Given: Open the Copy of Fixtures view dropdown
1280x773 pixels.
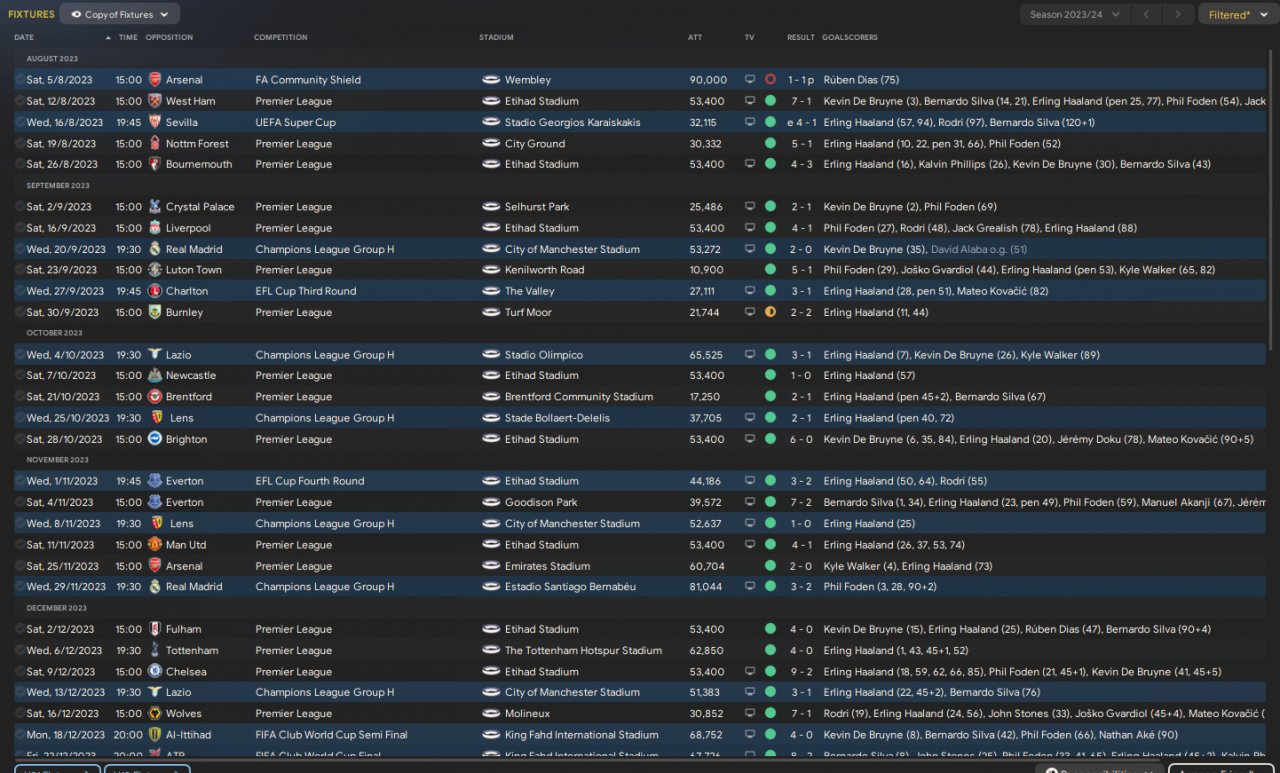Looking at the screenshot, I should (120, 15).
